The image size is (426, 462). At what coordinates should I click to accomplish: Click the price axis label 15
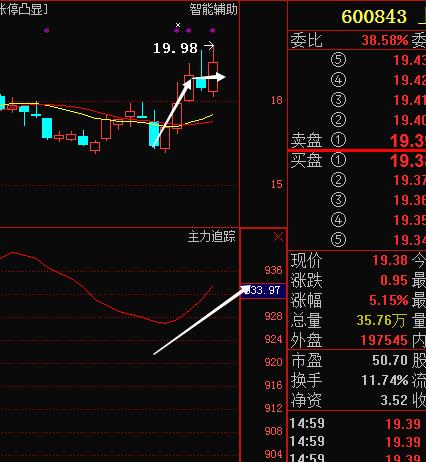[276, 184]
